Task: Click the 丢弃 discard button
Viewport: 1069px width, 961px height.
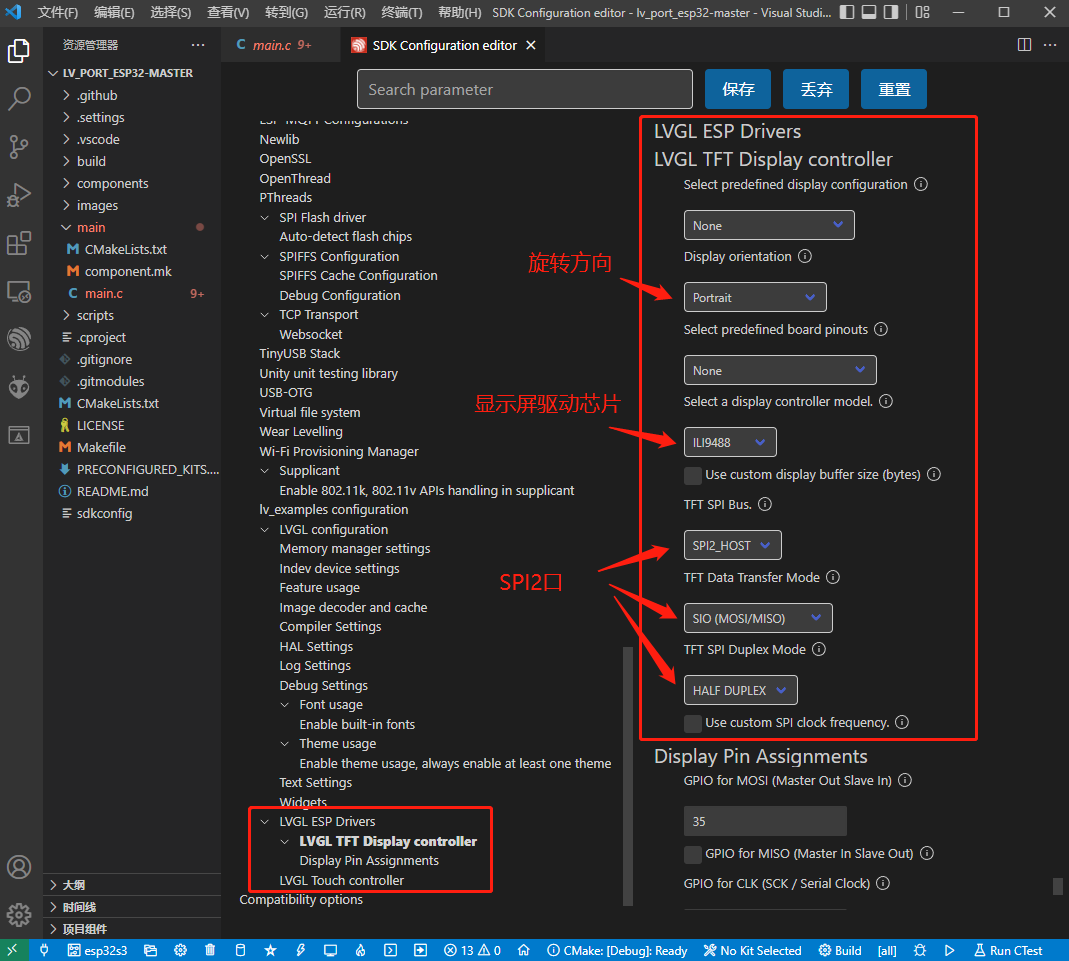Action: 816,89
